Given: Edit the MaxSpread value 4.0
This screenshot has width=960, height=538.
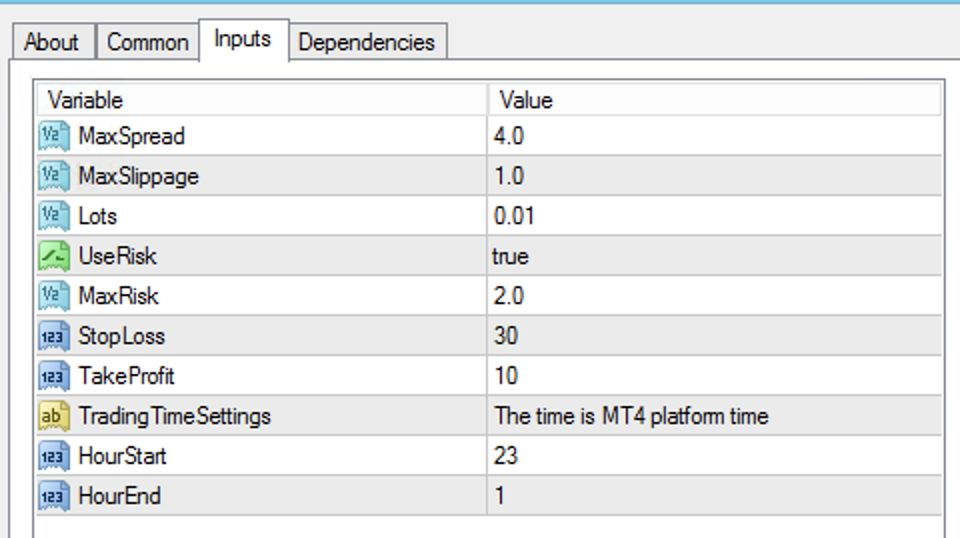Looking at the screenshot, I should tap(509, 136).
